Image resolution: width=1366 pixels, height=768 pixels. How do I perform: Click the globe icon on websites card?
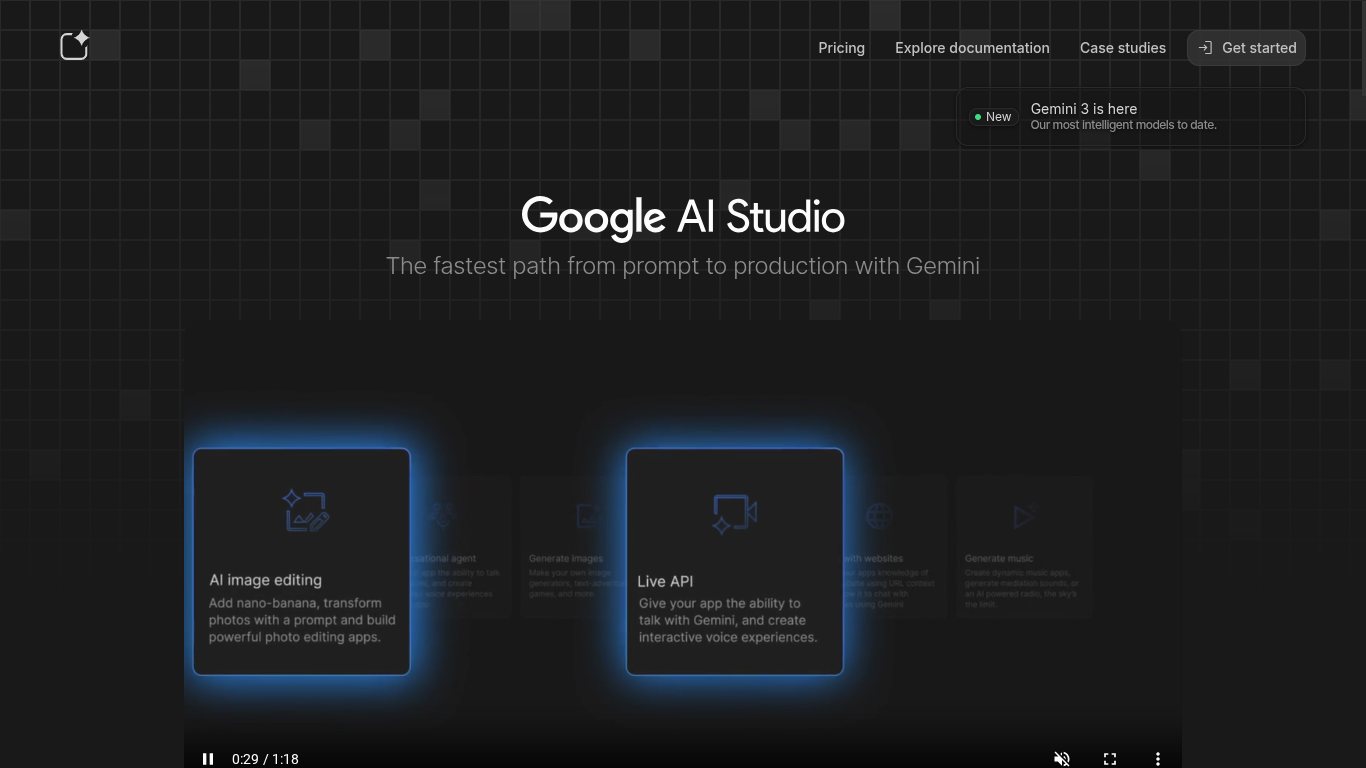tap(879, 516)
